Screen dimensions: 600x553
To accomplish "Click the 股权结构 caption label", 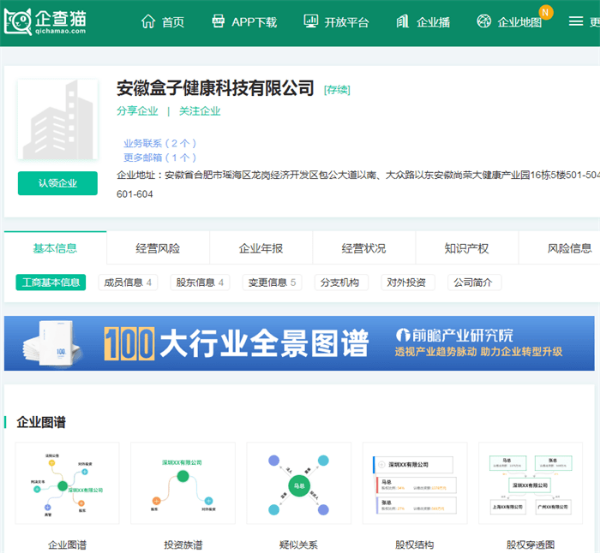I will pyautogui.click(x=415, y=545).
